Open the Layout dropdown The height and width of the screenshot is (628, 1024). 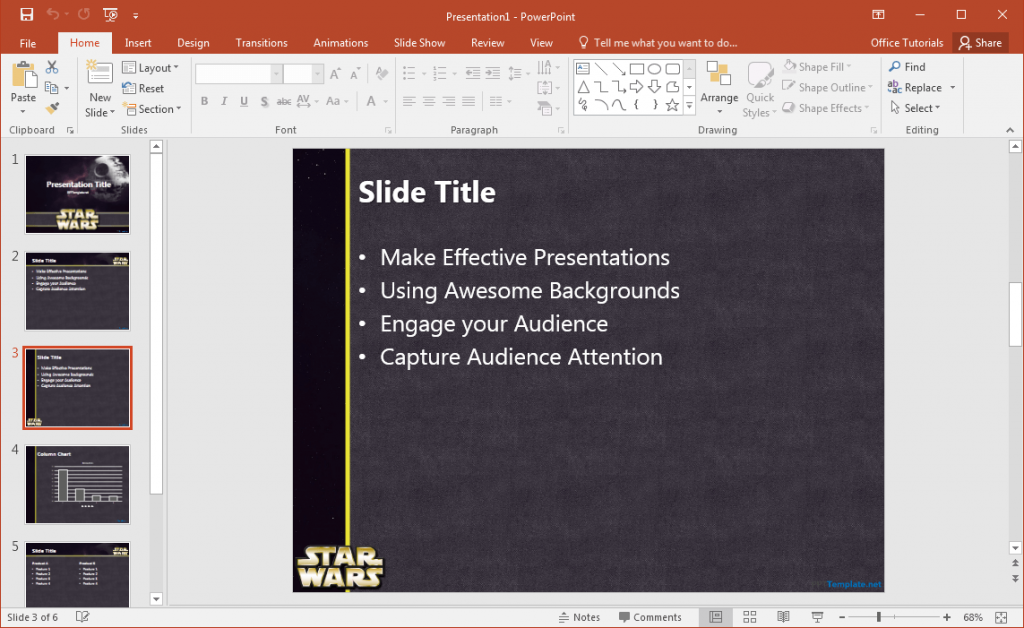coord(152,67)
